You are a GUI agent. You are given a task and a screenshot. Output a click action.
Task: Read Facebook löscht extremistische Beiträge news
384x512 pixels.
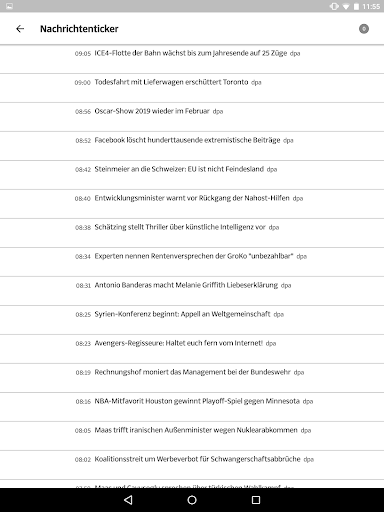click(x=192, y=146)
